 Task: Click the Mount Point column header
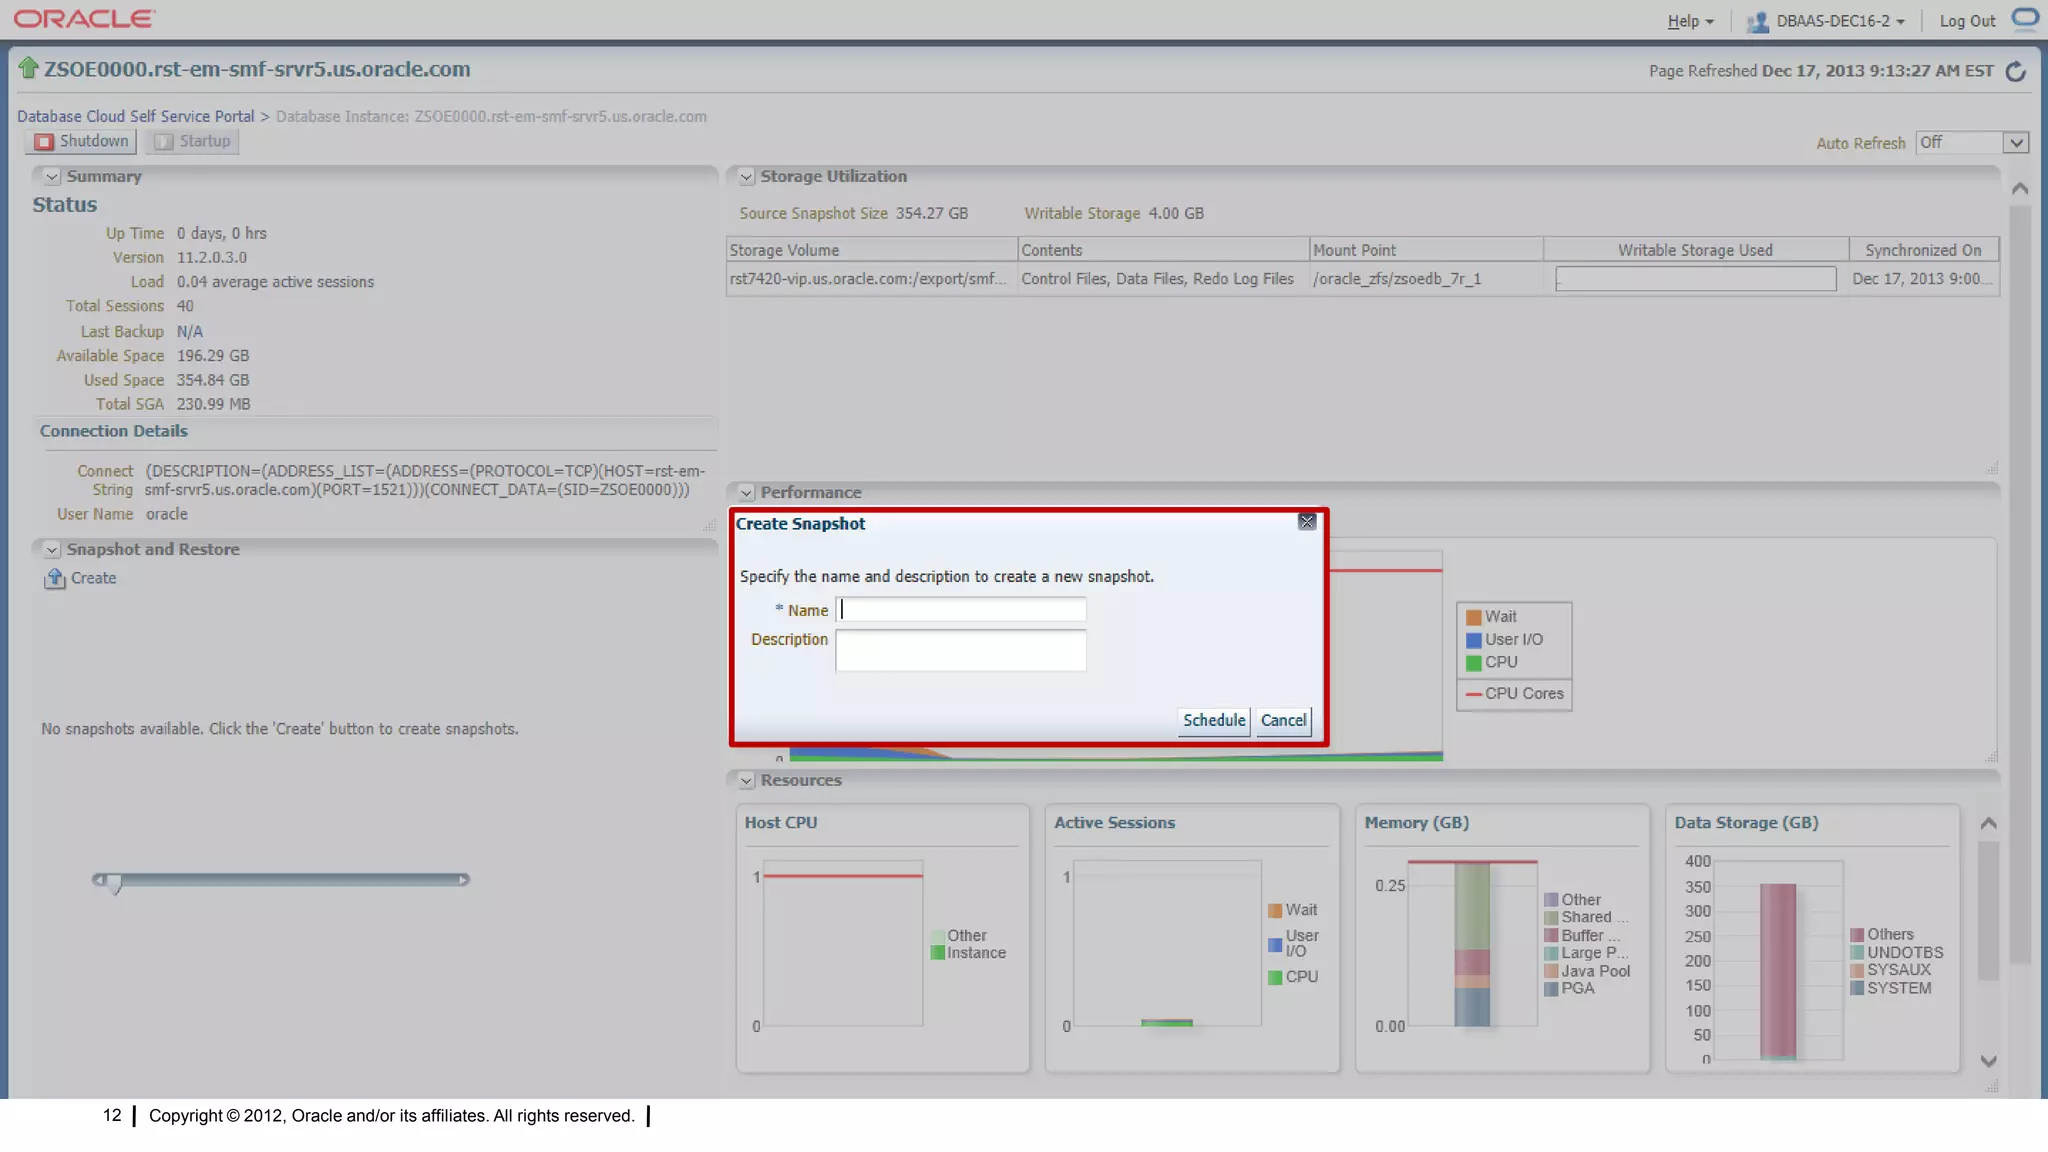pos(1426,250)
